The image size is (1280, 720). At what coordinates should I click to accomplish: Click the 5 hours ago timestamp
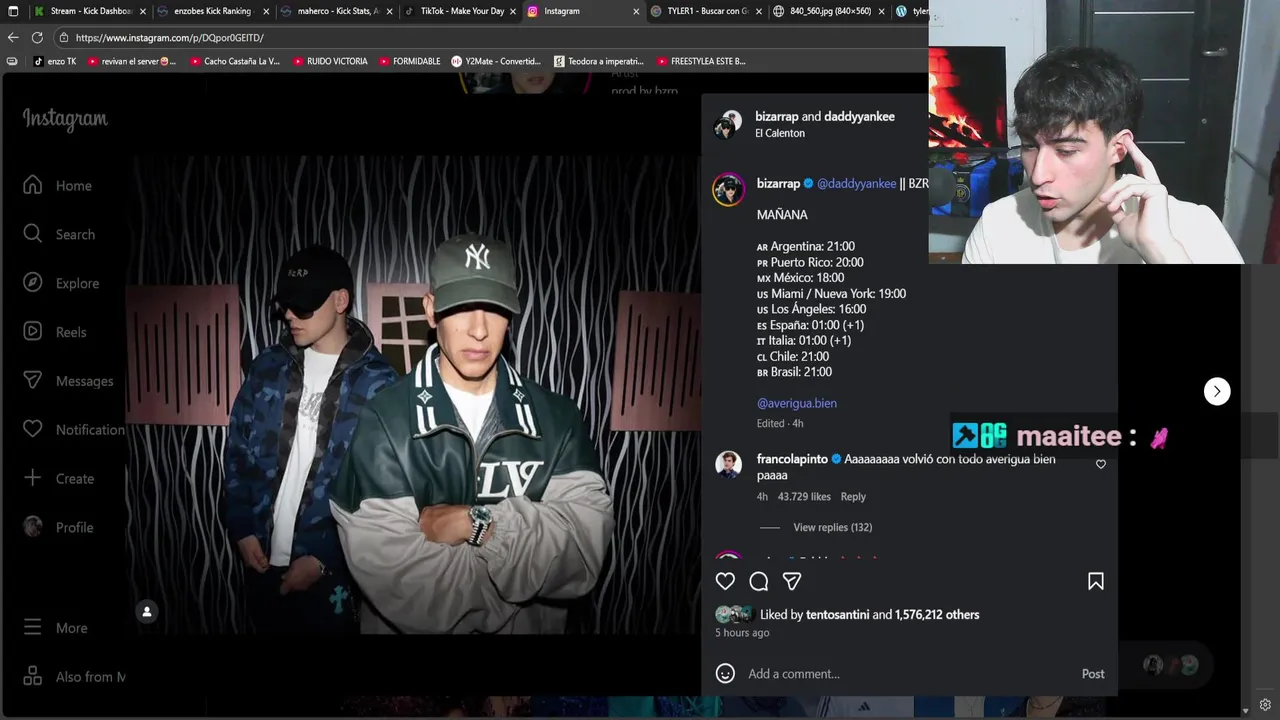[x=742, y=633]
